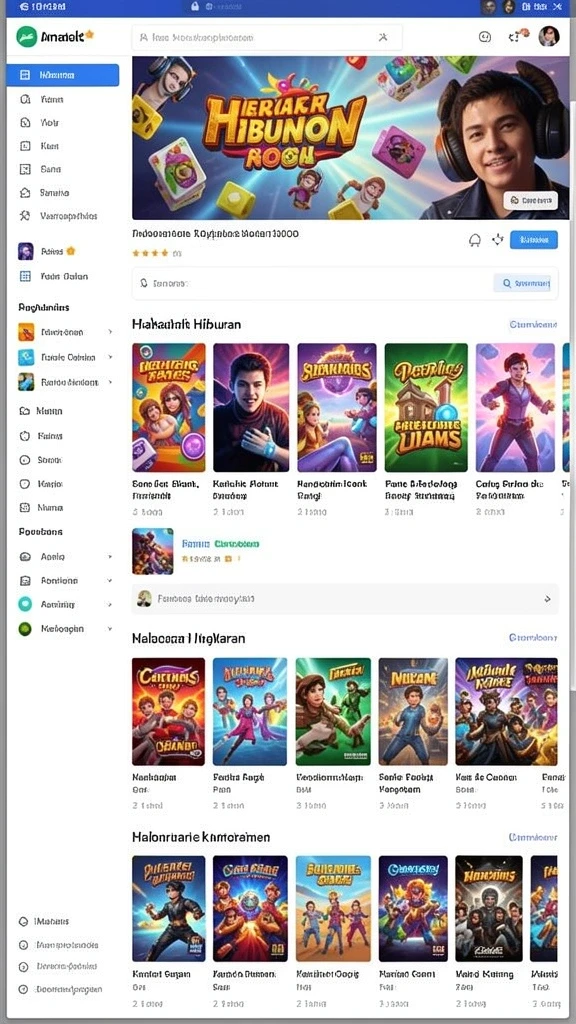Open the purple avatar sidebar item with star badge

(25, 251)
